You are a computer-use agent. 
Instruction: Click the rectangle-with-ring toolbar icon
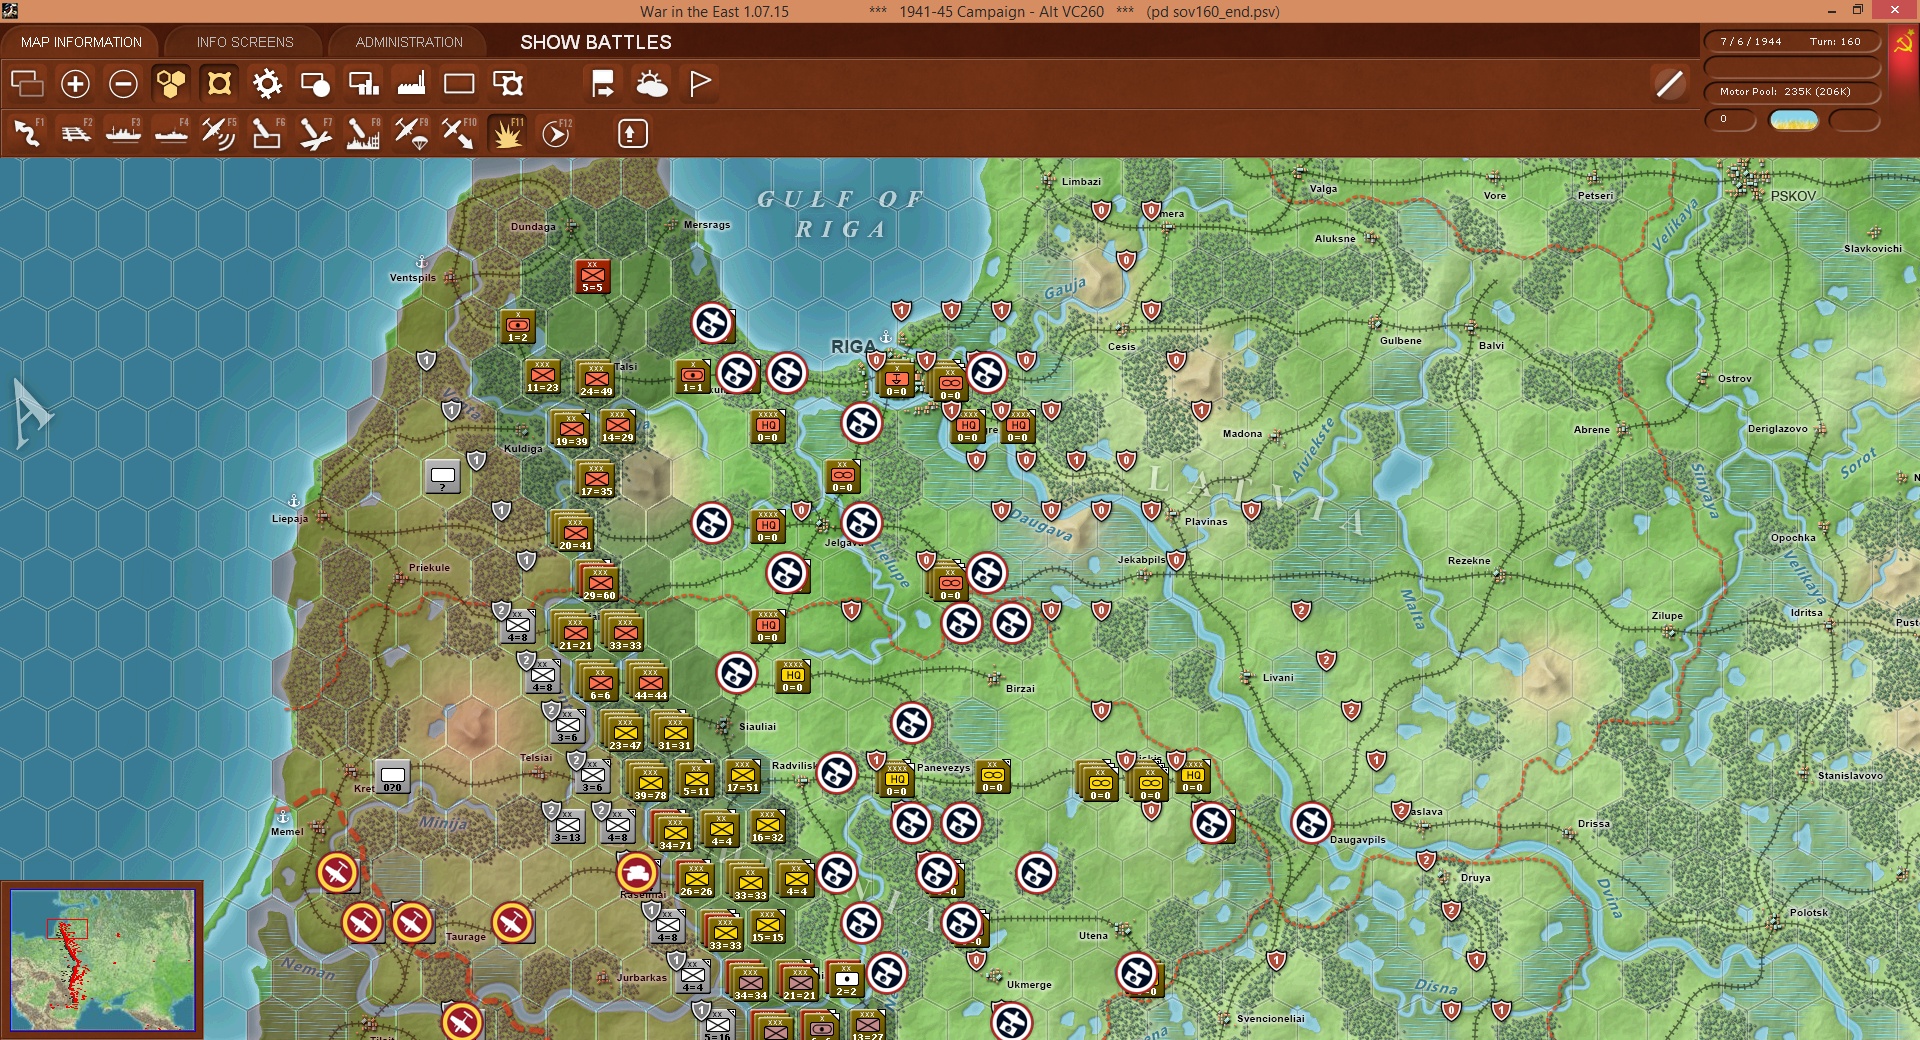[x=507, y=84]
